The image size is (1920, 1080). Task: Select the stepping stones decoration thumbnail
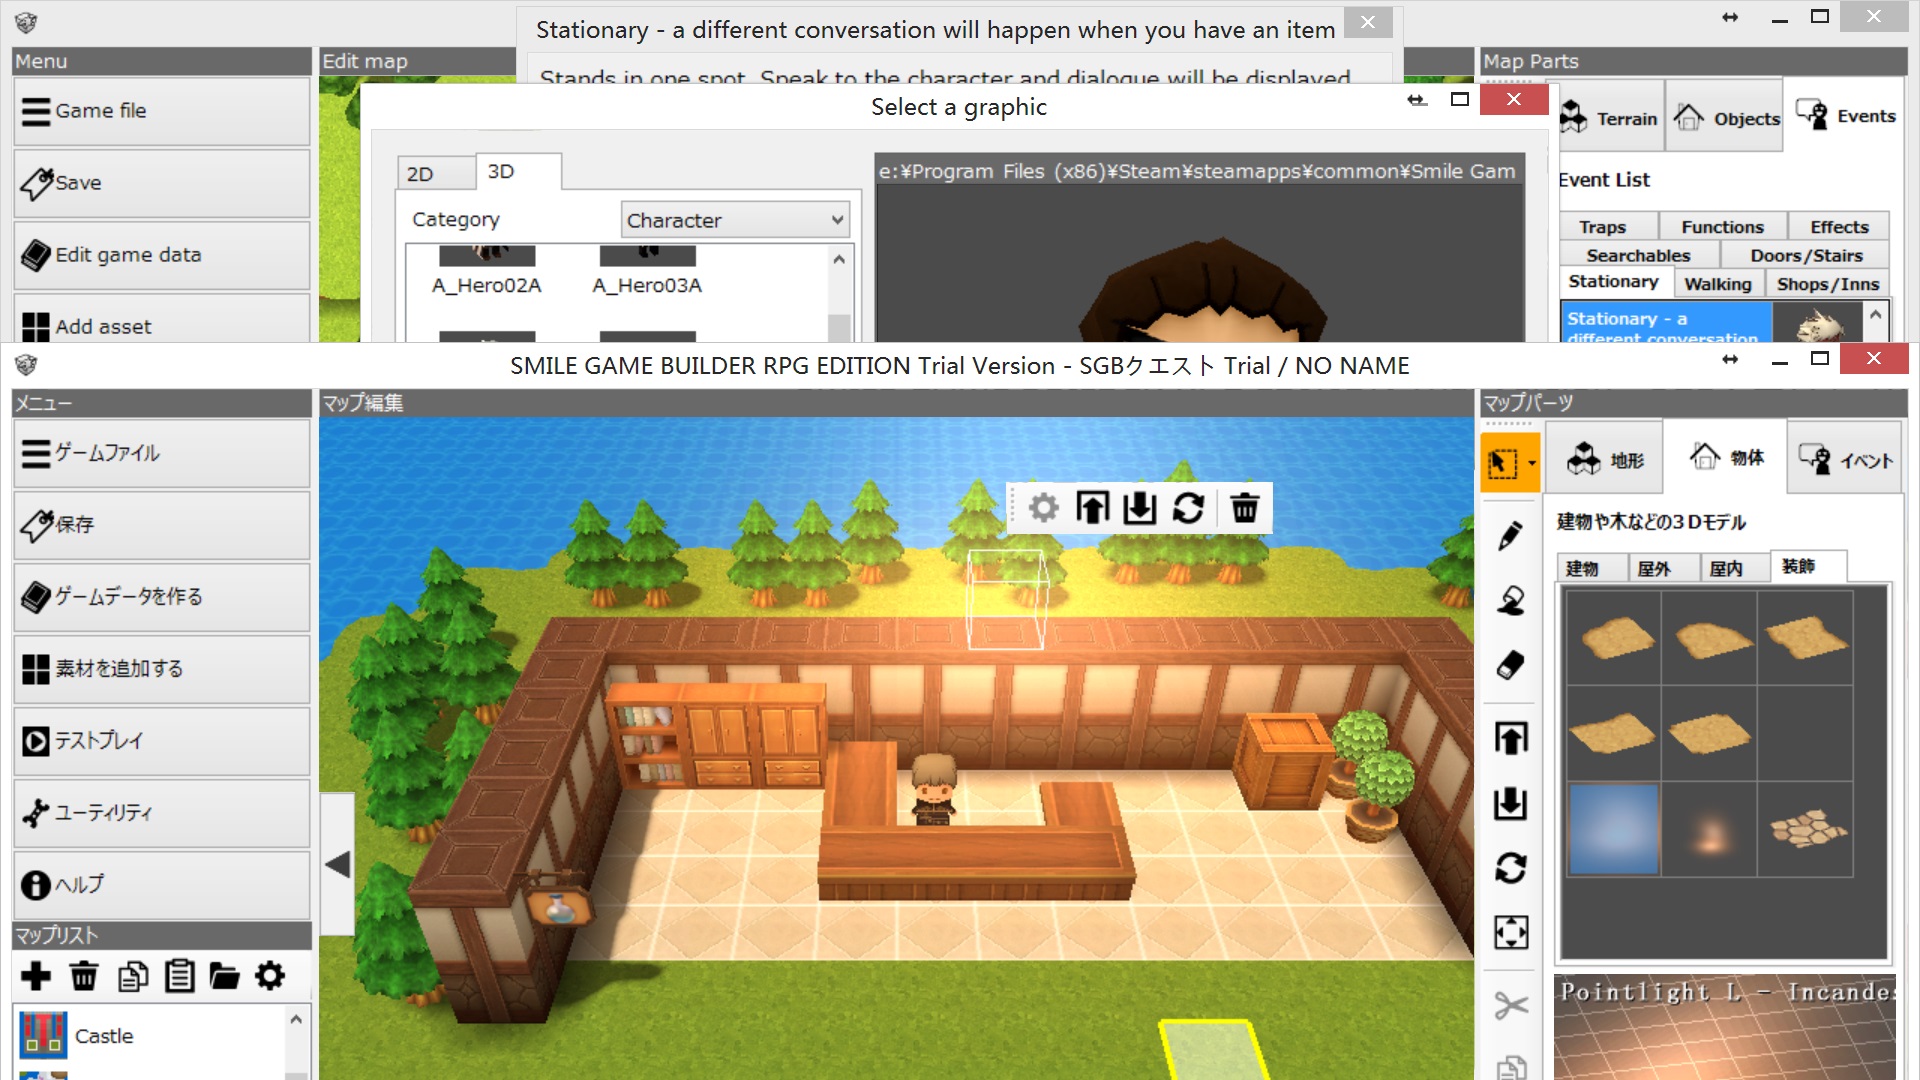click(x=1806, y=829)
